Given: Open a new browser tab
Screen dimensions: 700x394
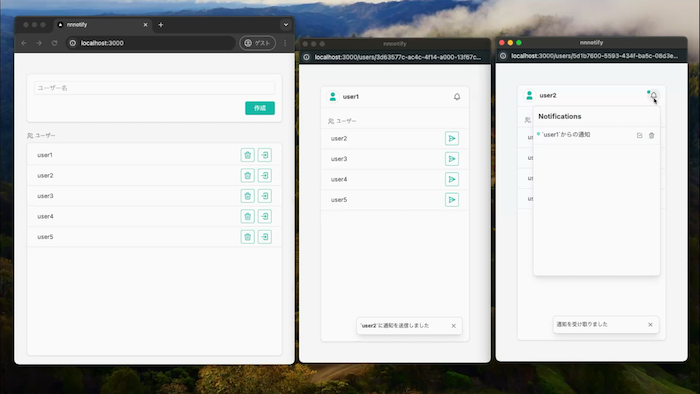Looking at the screenshot, I should (x=161, y=25).
